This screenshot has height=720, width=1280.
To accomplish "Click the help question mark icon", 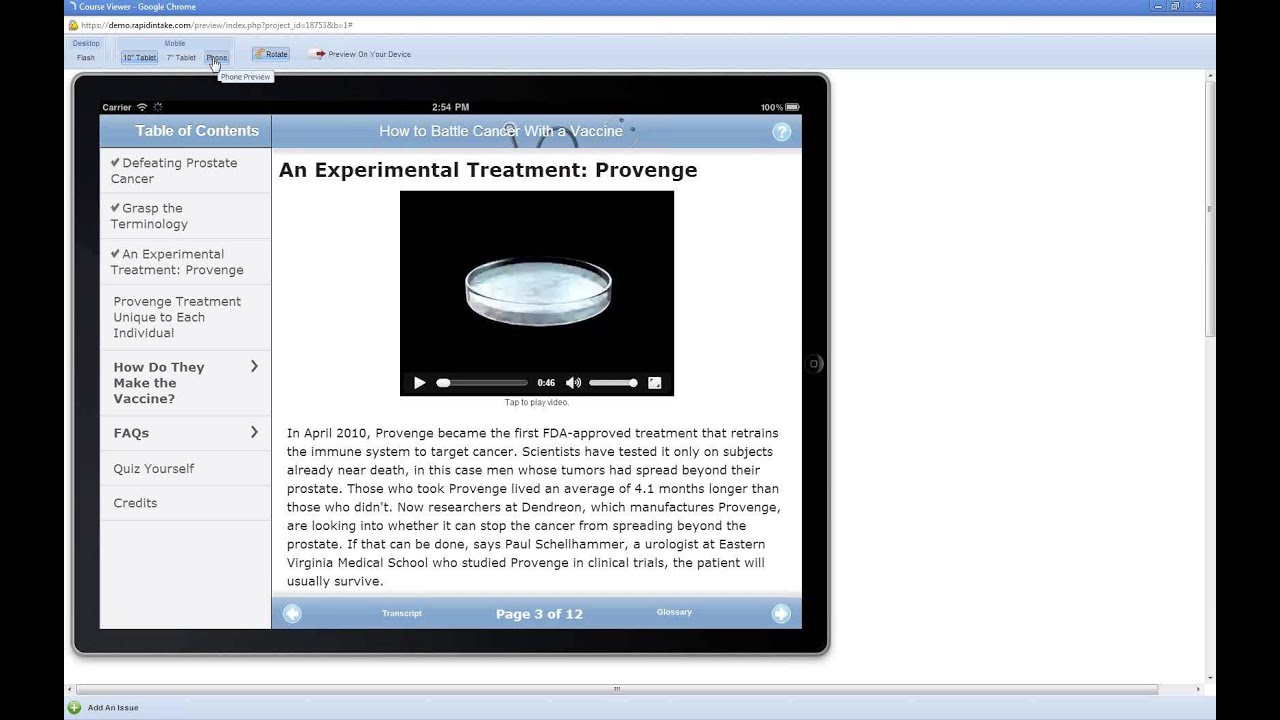I will [782, 132].
